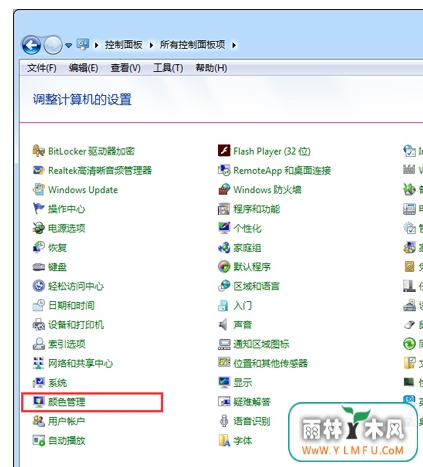
Task: Open the 查看(V) menu
Action: pyautogui.click(x=125, y=68)
